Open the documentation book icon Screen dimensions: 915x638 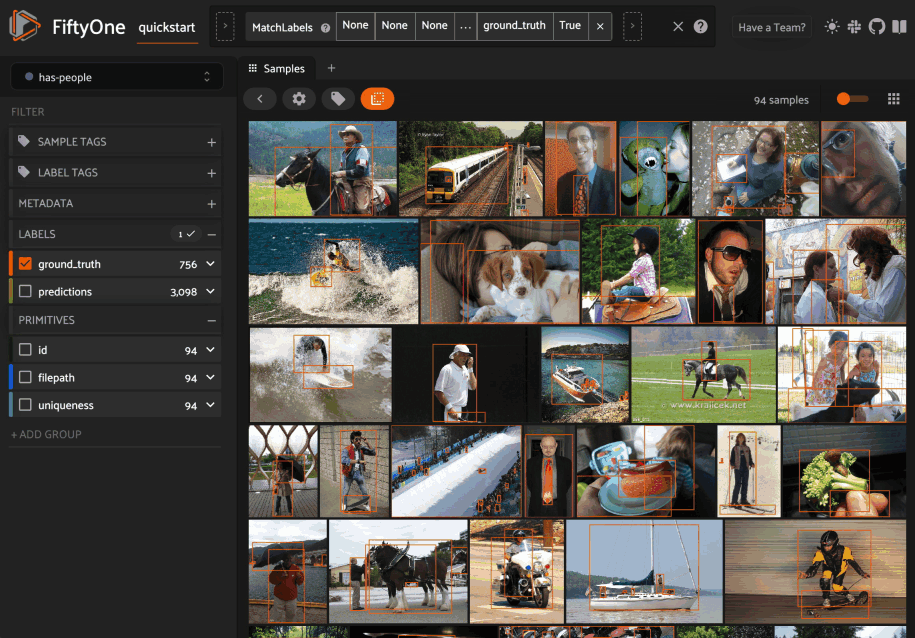pyautogui.click(x=899, y=27)
